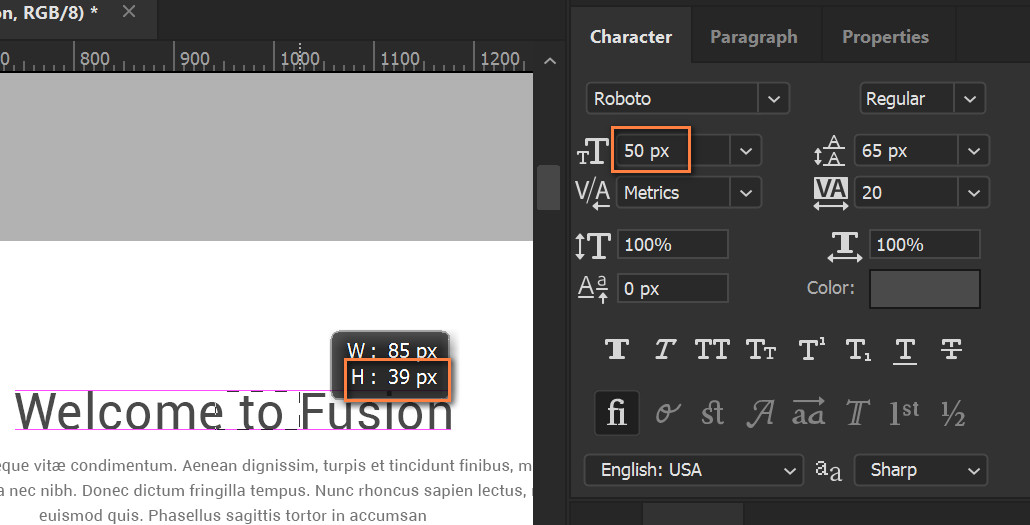Close the document tab with X
The height and width of the screenshot is (525, 1030).
[x=129, y=11]
